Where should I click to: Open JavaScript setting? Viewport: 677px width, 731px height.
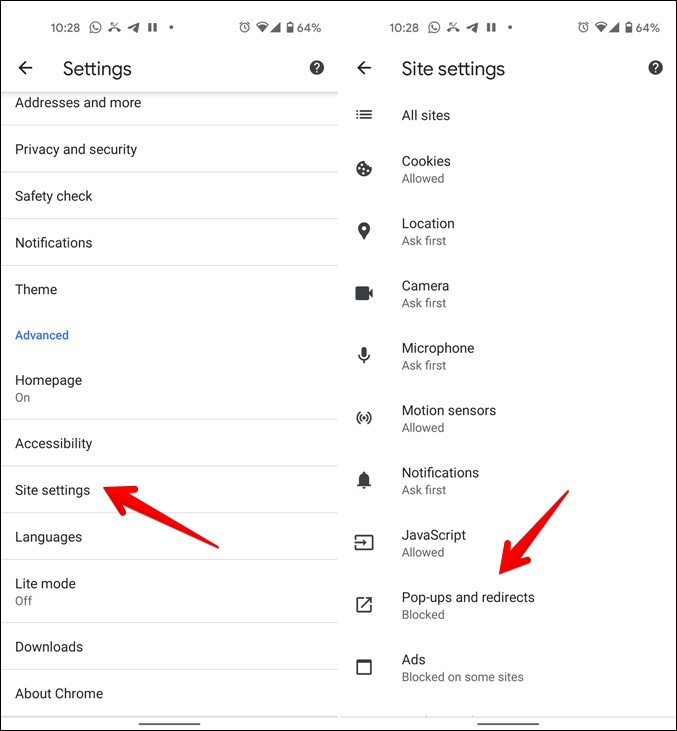(x=508, y=543)
